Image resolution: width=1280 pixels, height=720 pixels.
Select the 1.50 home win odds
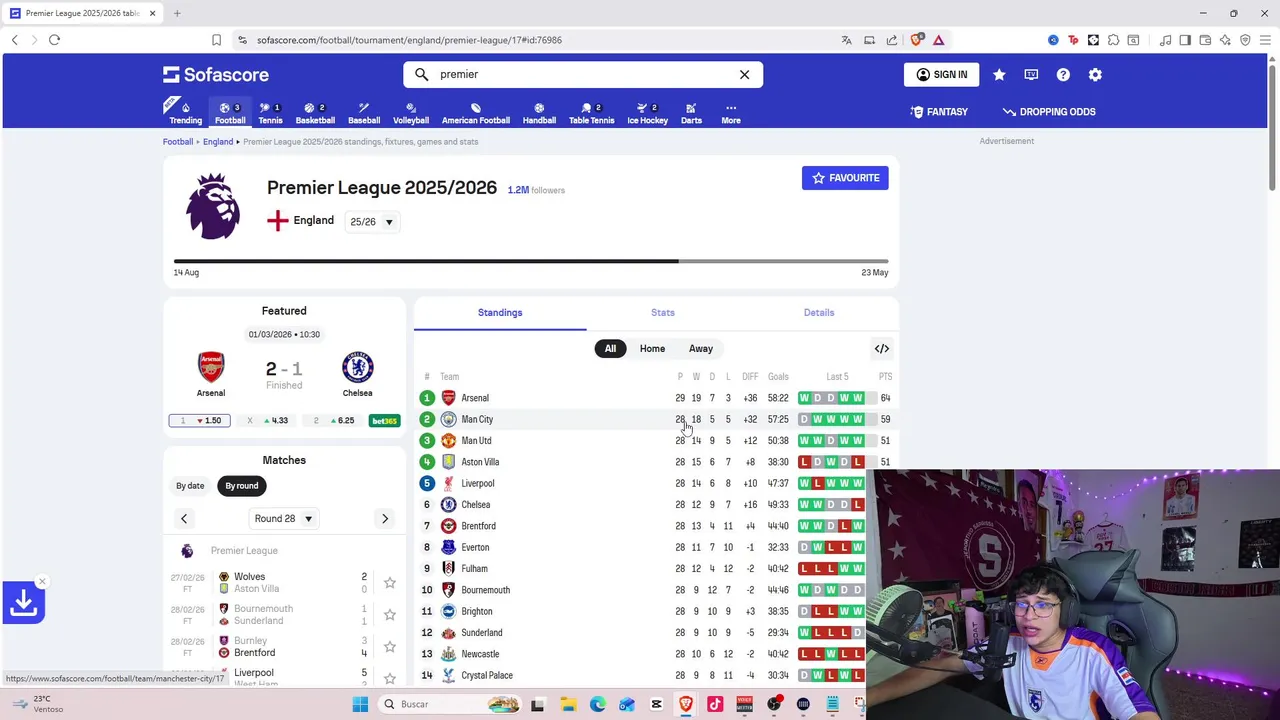tap(200, 421)
